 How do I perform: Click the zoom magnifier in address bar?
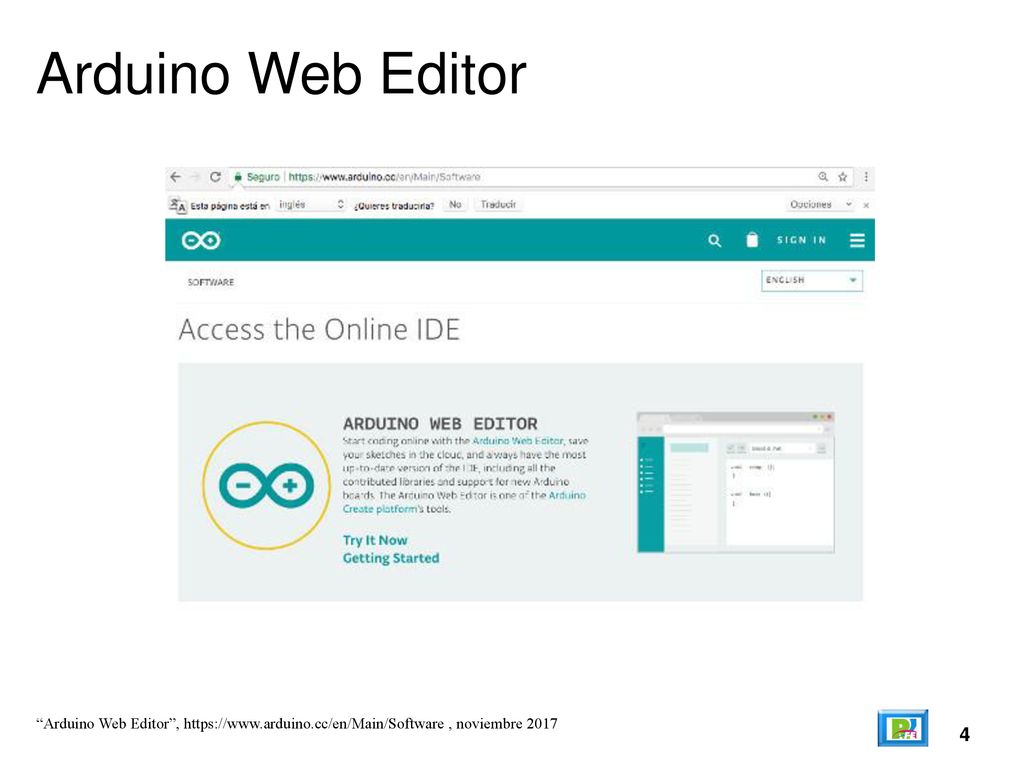click(823, 177)
